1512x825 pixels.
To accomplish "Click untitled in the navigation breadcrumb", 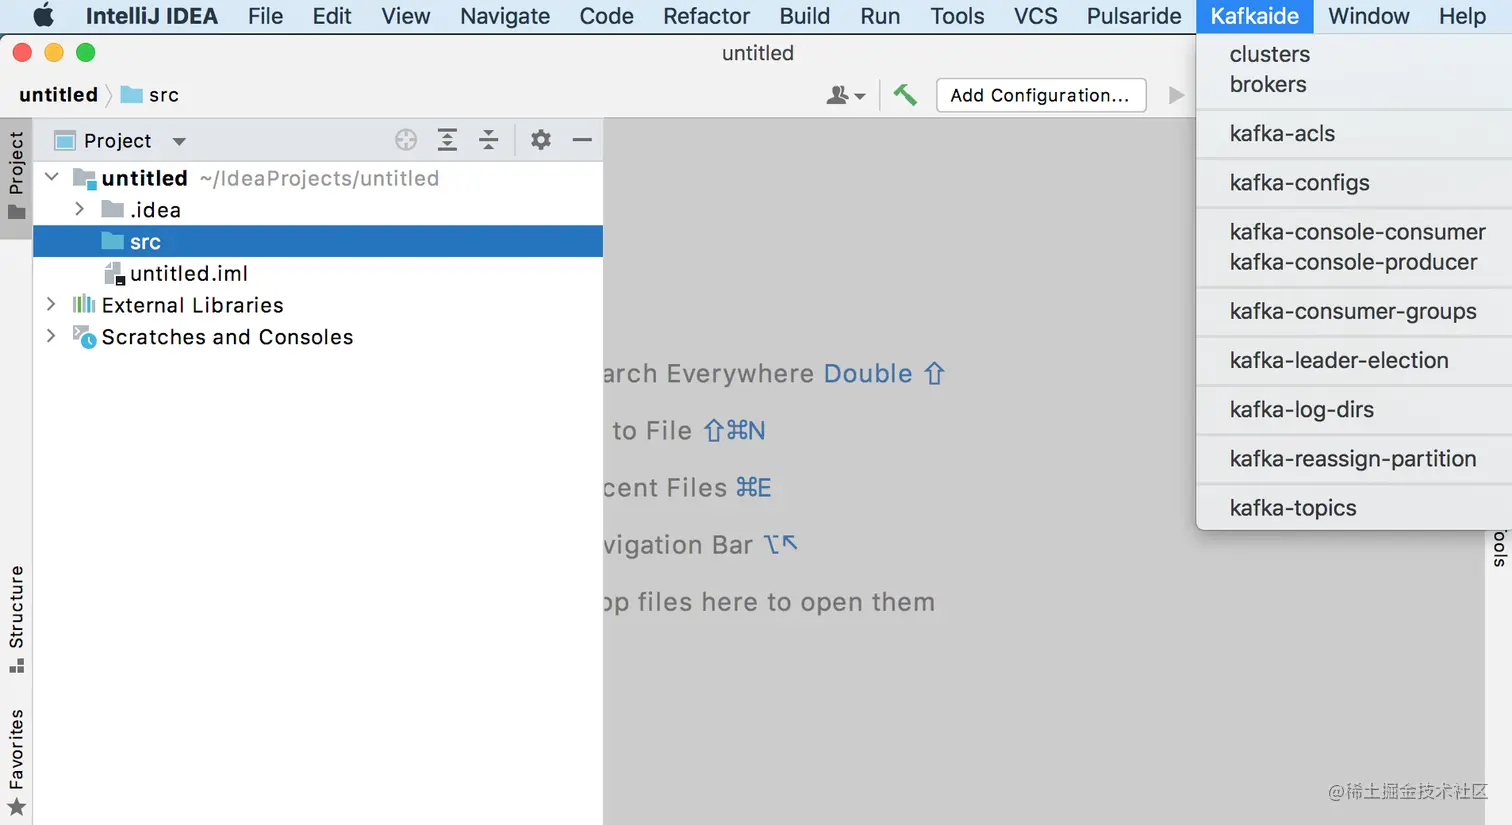I will point(58,95).
